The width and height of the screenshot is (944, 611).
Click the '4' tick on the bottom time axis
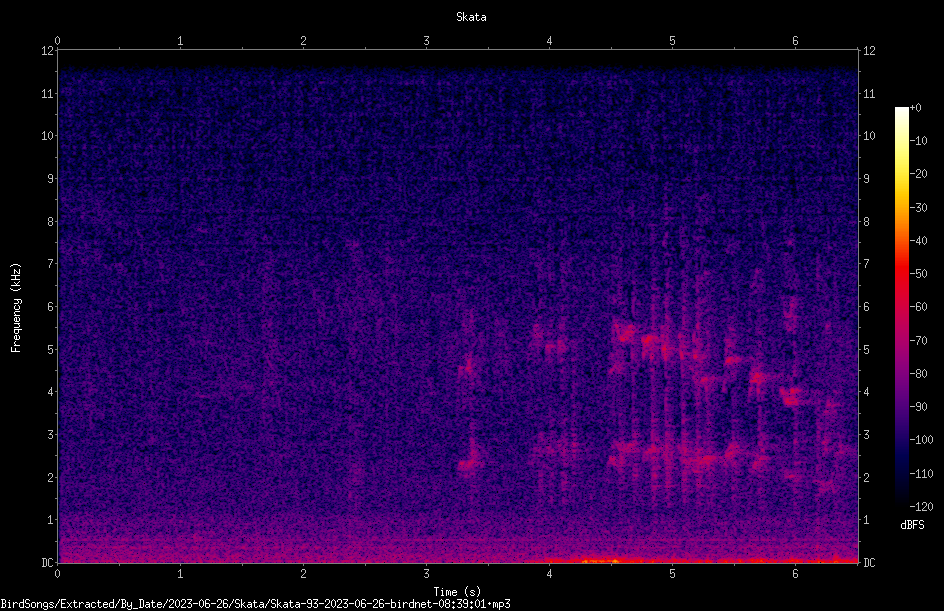[x=549, y=574]
